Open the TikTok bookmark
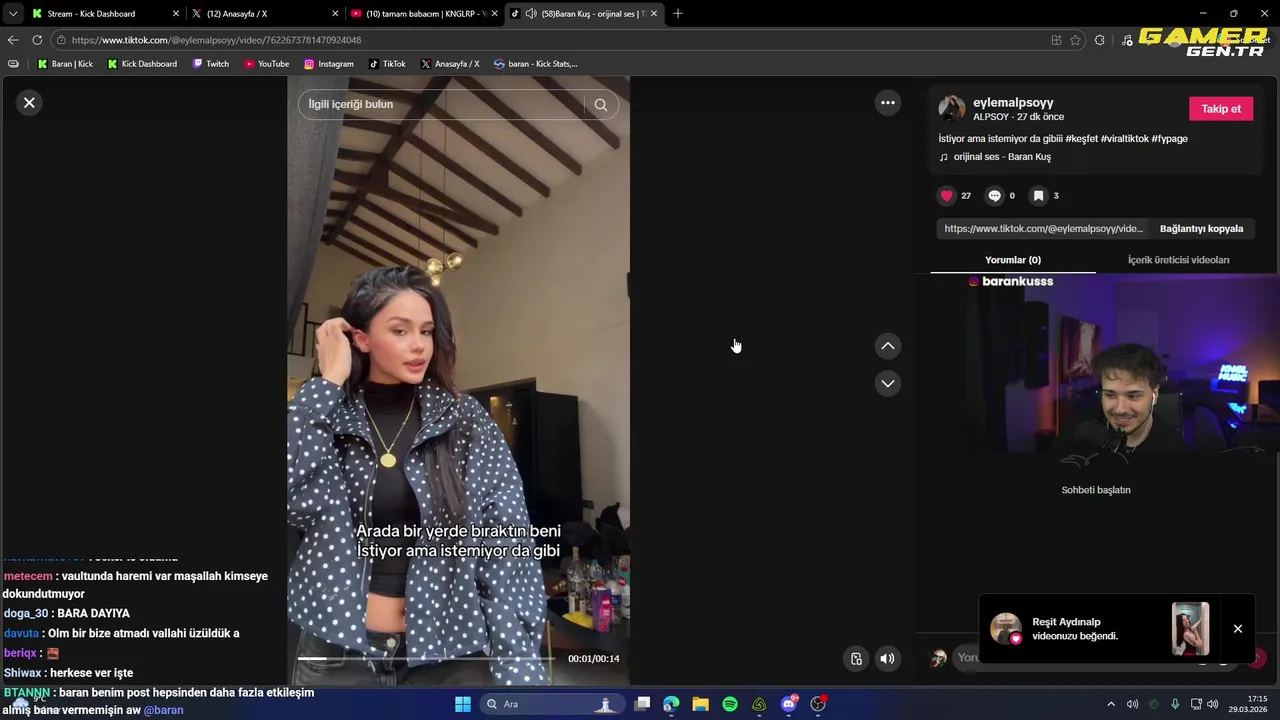 387,64
